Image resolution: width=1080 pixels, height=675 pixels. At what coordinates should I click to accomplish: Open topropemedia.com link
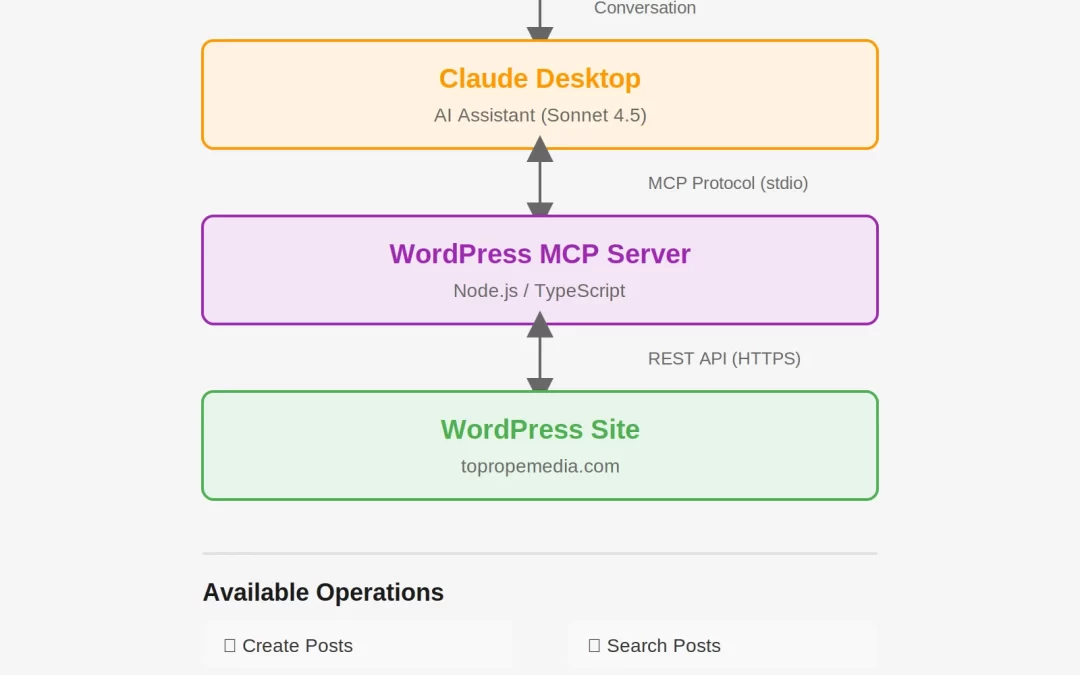[540, 466]
